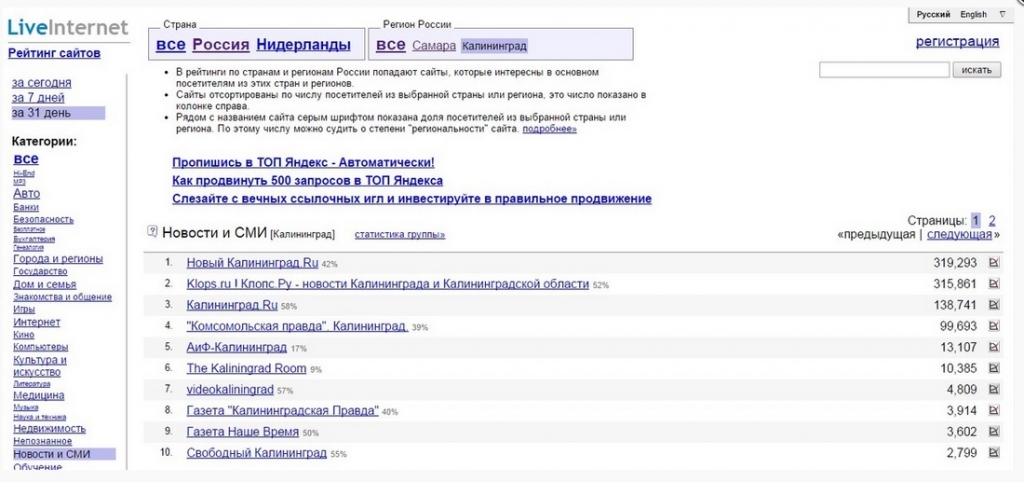
Task: Select the Банки category
Action: [x=25, y=207]
